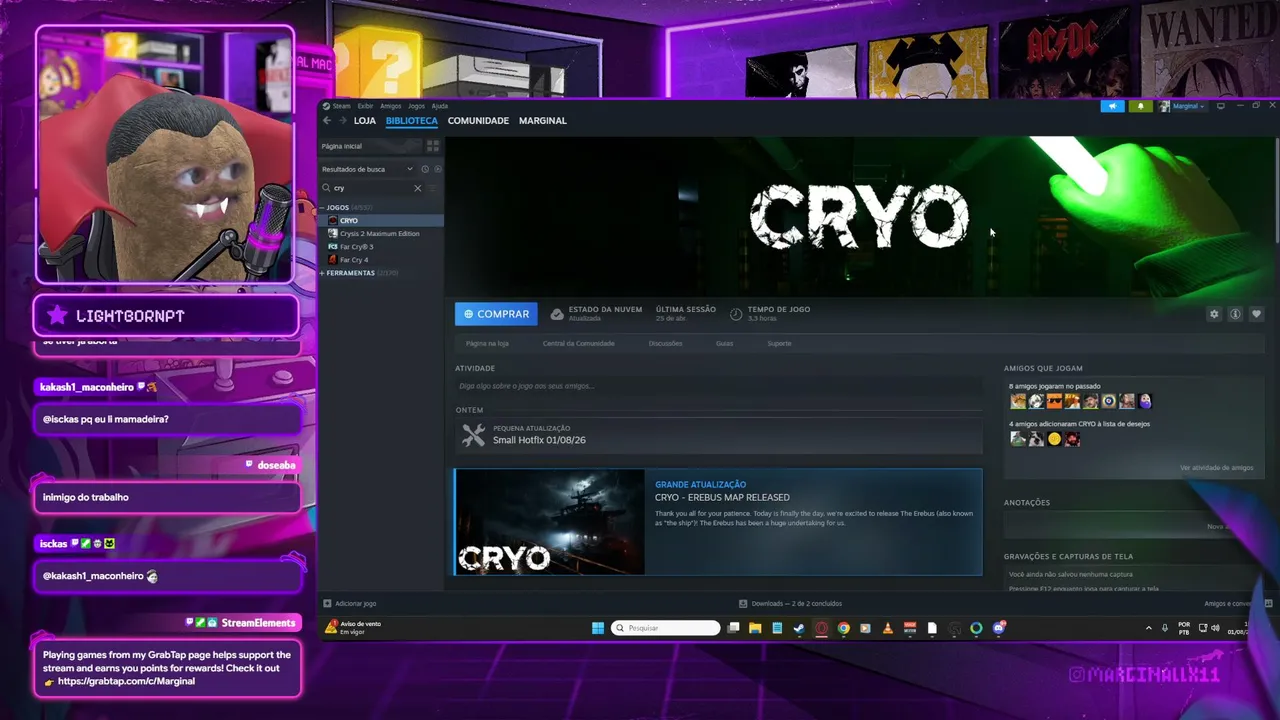The image size is (1280, 720).
Task: Go back with Steam's back arrow
Action: click(x=327, y=121)
